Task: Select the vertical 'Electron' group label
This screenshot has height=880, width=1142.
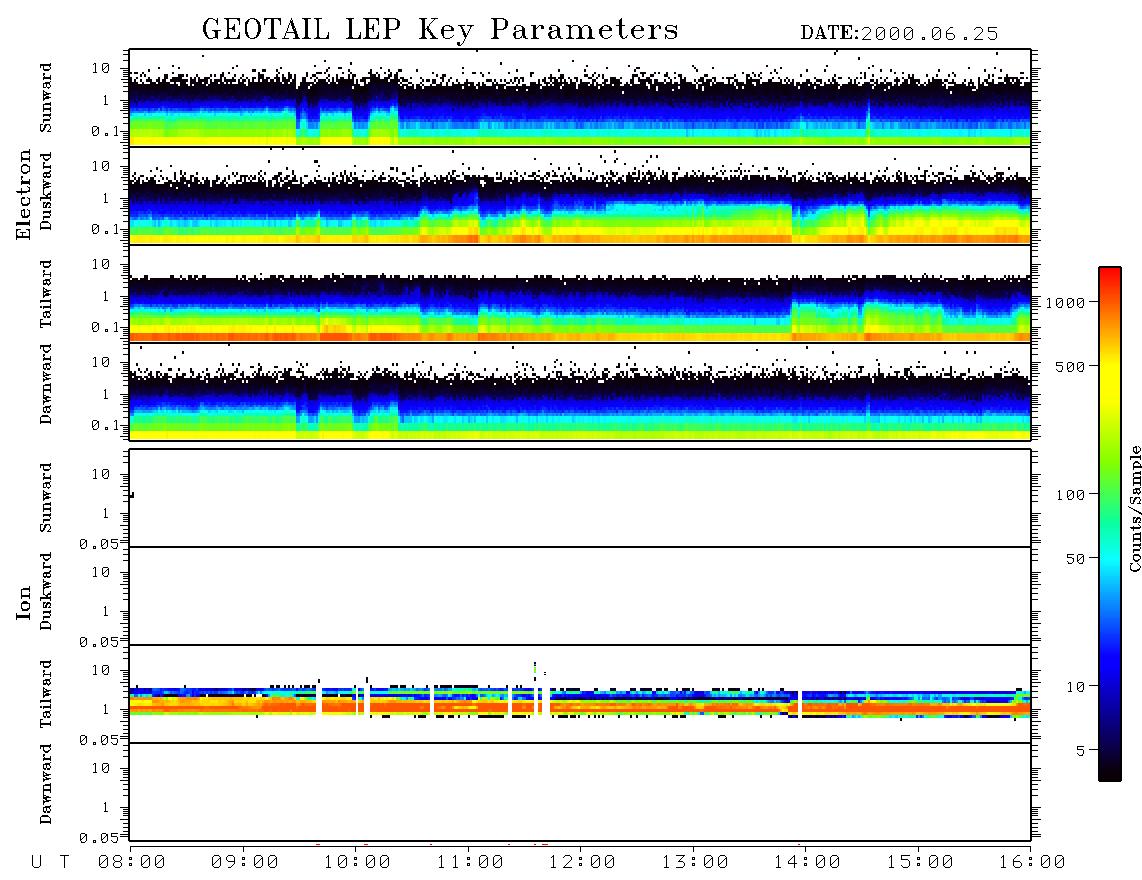Action: point(23,195)
